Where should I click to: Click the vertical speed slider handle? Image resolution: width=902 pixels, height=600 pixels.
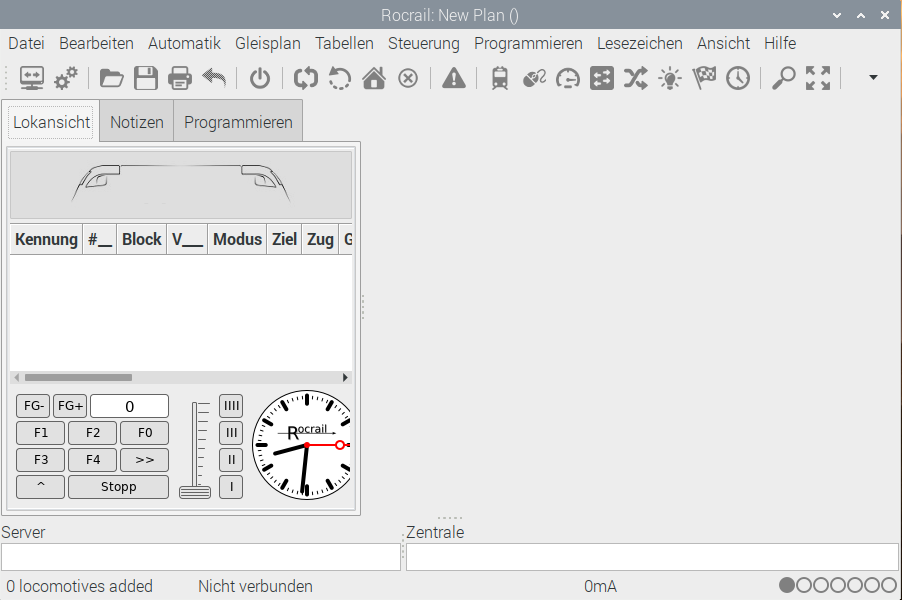click(x=195, y=491)
